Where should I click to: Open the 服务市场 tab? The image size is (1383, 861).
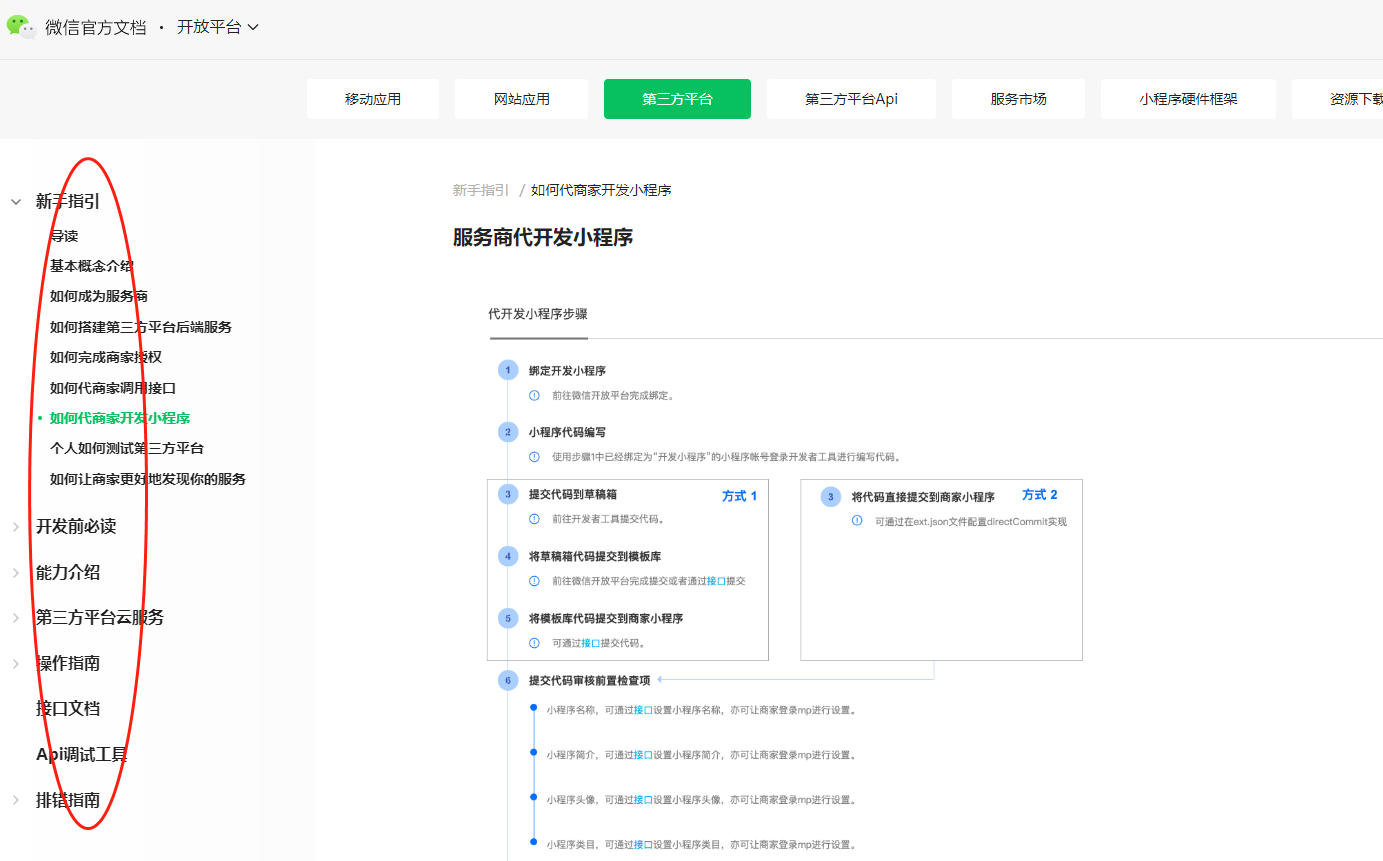1018,99
